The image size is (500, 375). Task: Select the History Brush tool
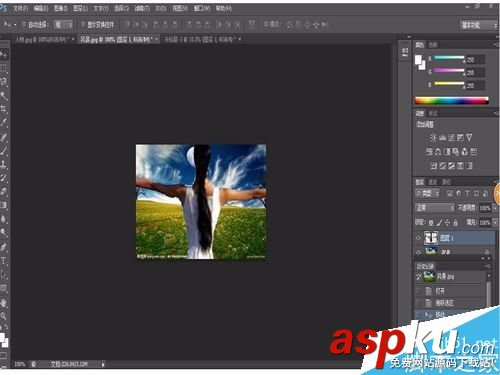[x=4, y=178]
